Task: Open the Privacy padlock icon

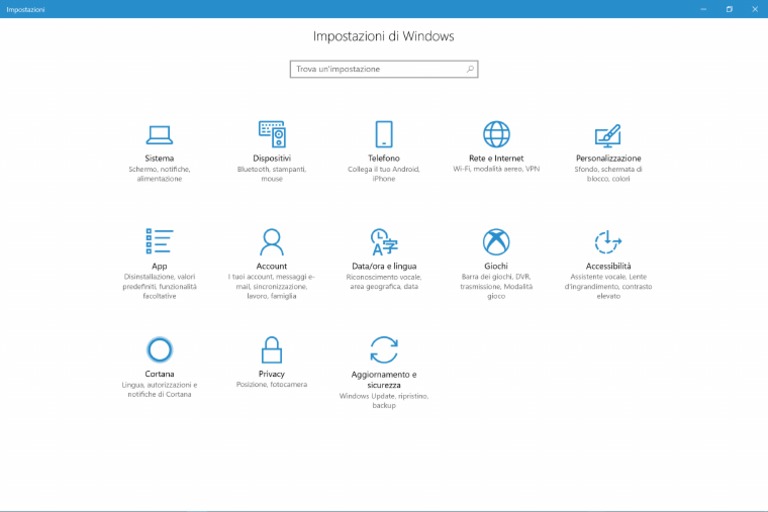Action: 271,349
